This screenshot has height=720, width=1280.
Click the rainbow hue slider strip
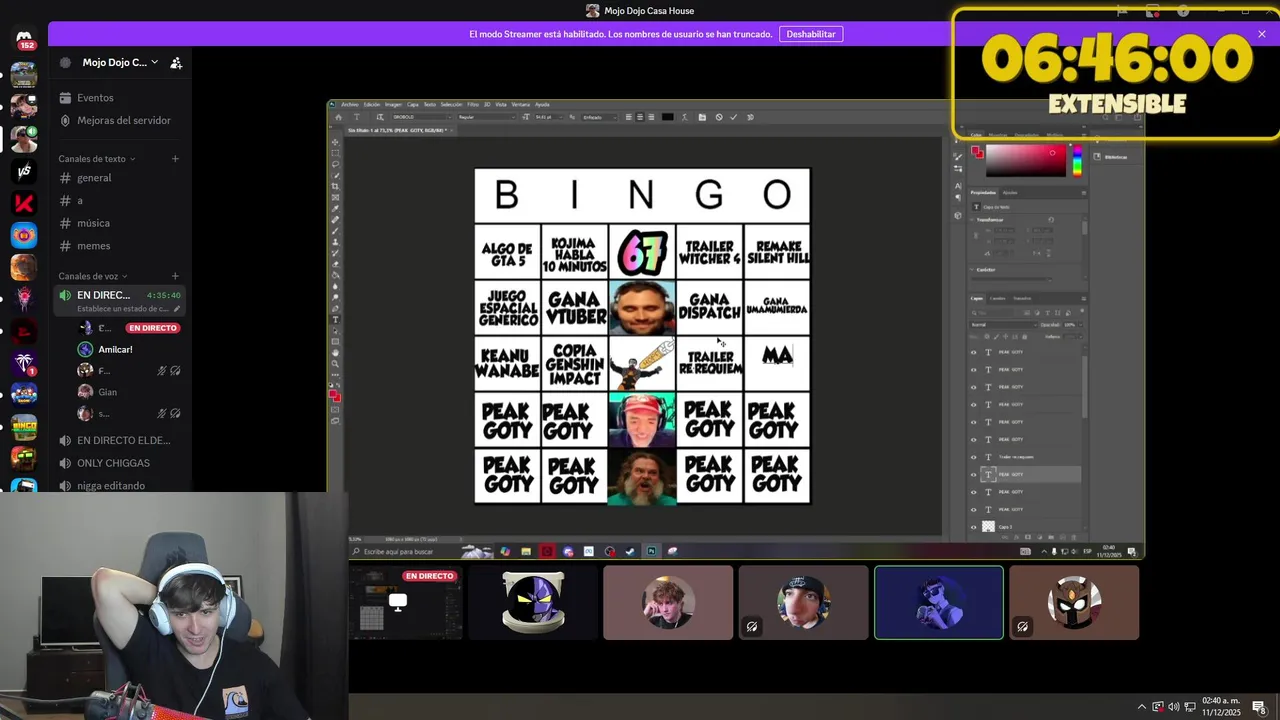[x=1077, y=160]
